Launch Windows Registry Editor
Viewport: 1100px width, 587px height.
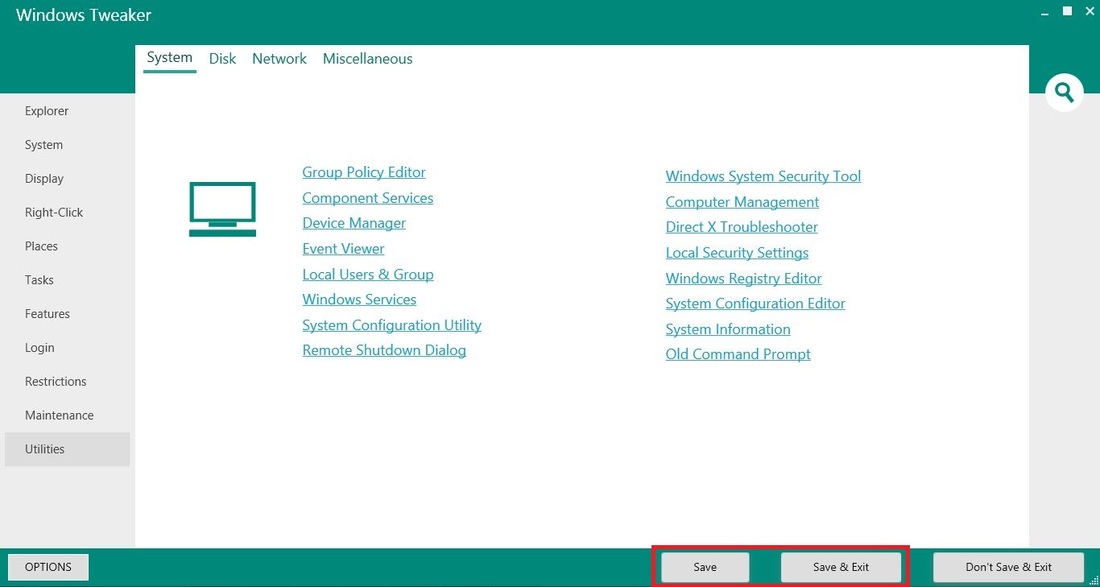744,278
